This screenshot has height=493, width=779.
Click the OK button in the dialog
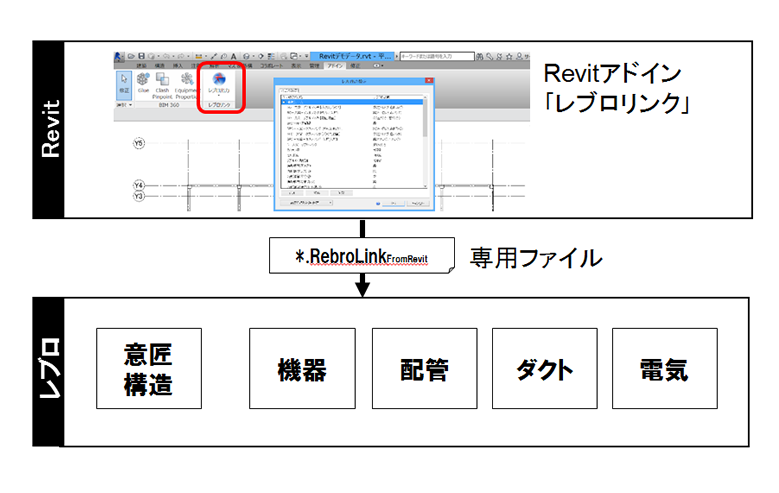click(394, 203)
